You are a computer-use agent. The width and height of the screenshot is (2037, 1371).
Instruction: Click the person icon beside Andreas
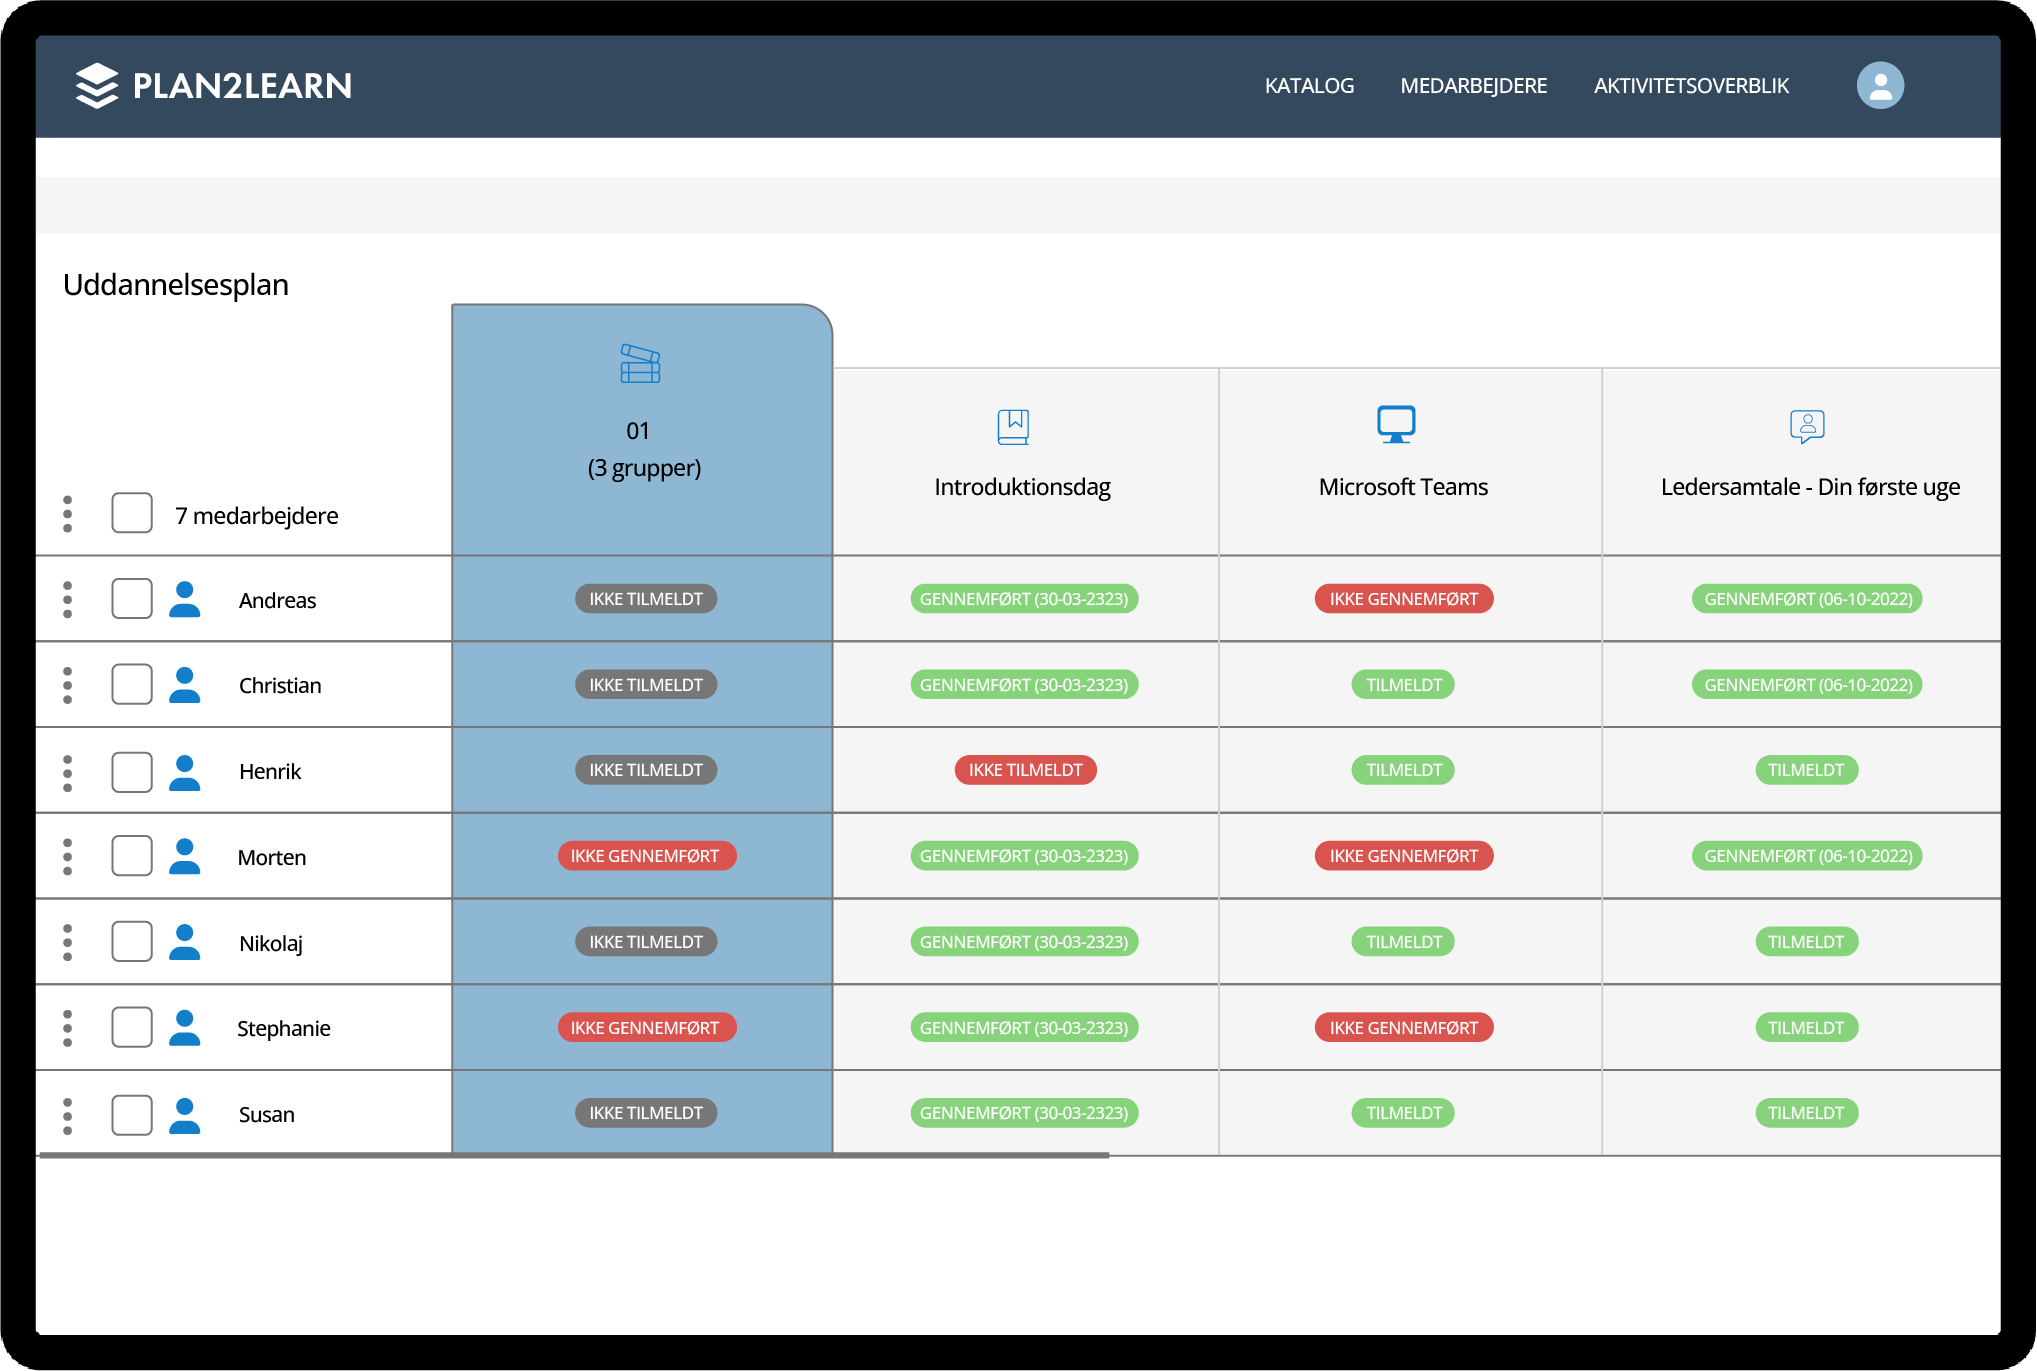[x=185, y=599]
